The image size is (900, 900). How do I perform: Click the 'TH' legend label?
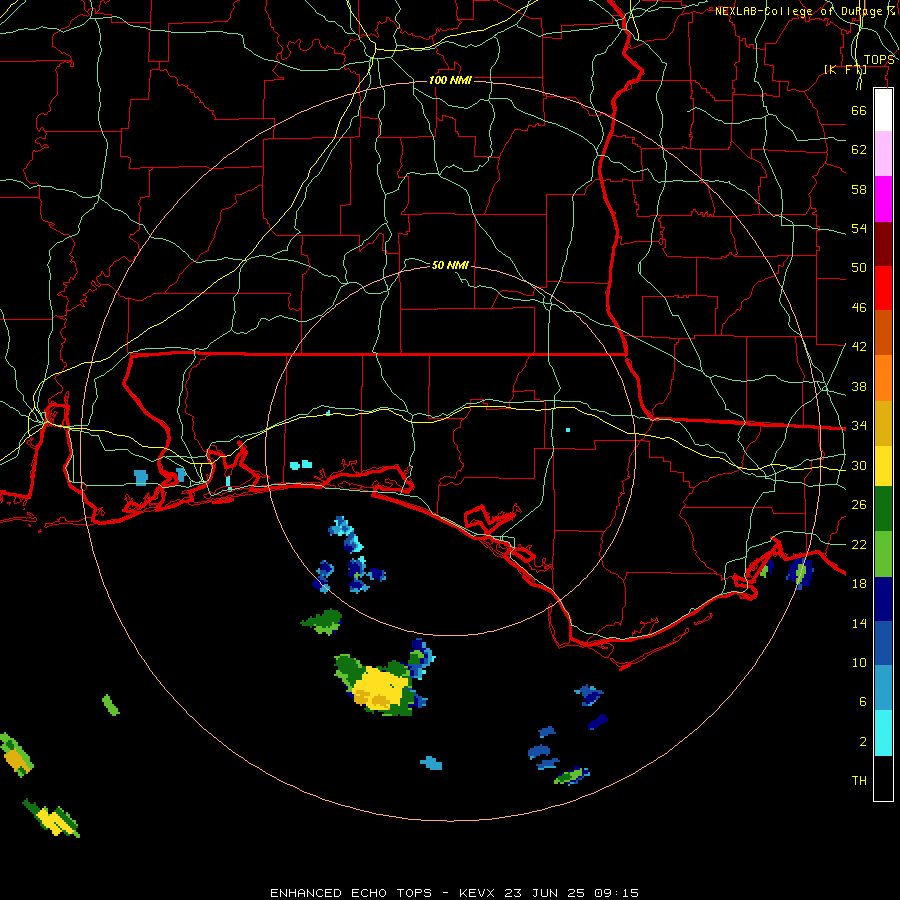coord(859,781)
